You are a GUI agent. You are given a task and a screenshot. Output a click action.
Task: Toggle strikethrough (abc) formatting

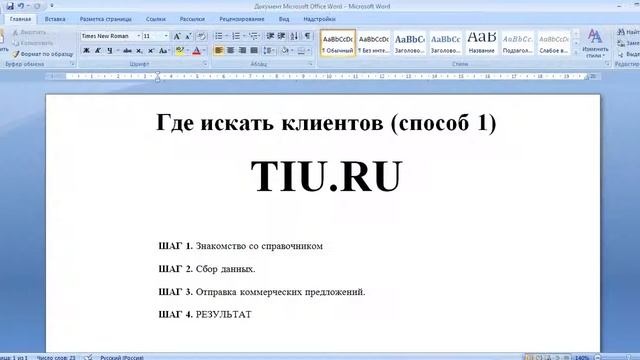[127, 51]
